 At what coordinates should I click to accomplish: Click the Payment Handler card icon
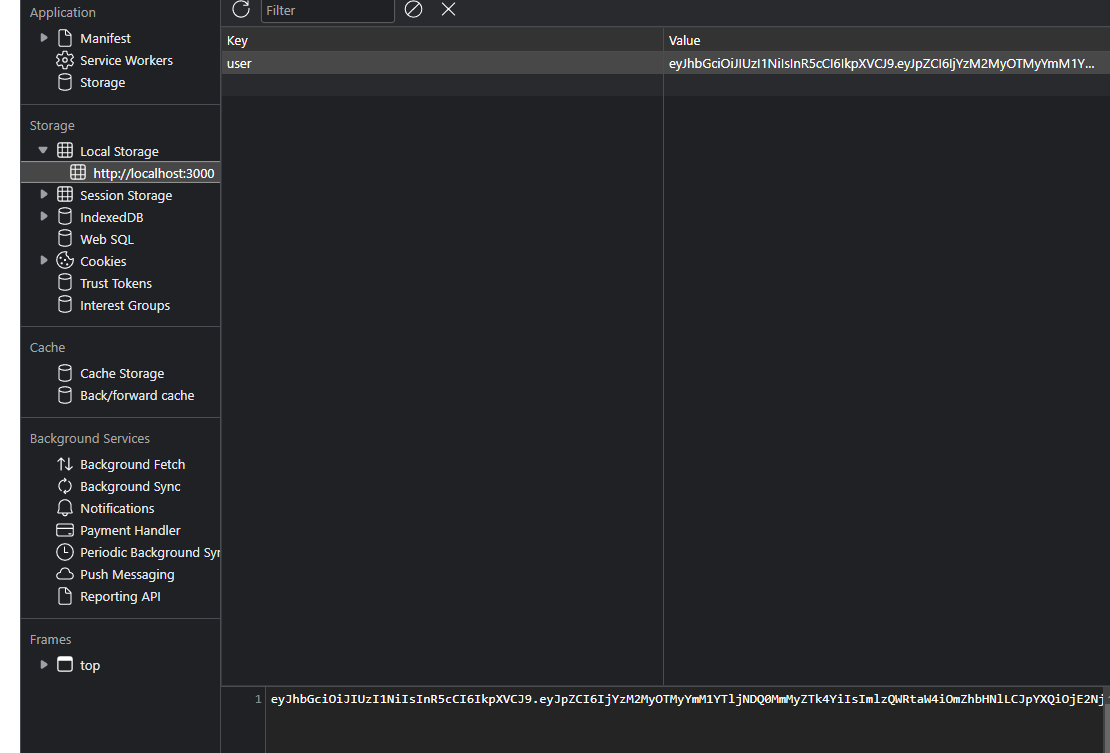pyautogui.click(x=64, y=530)
